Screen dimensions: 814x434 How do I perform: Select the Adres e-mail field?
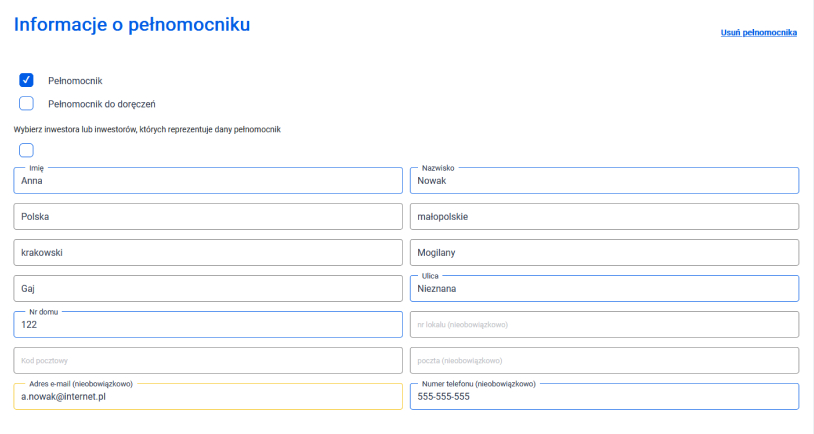click(x=208, y=397)
